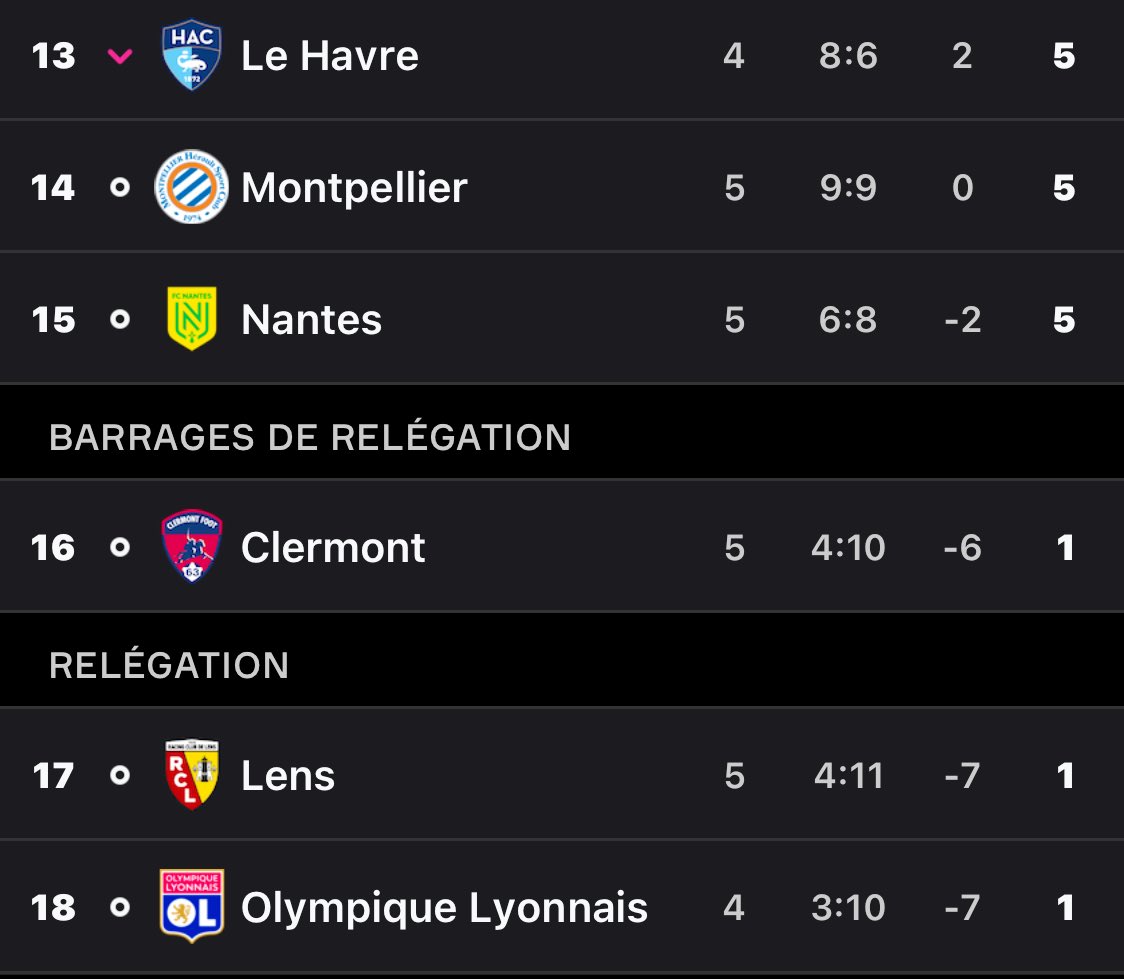
Task: Select the Olympique Lyonnais logo
Action: click(x=191, y=906)
